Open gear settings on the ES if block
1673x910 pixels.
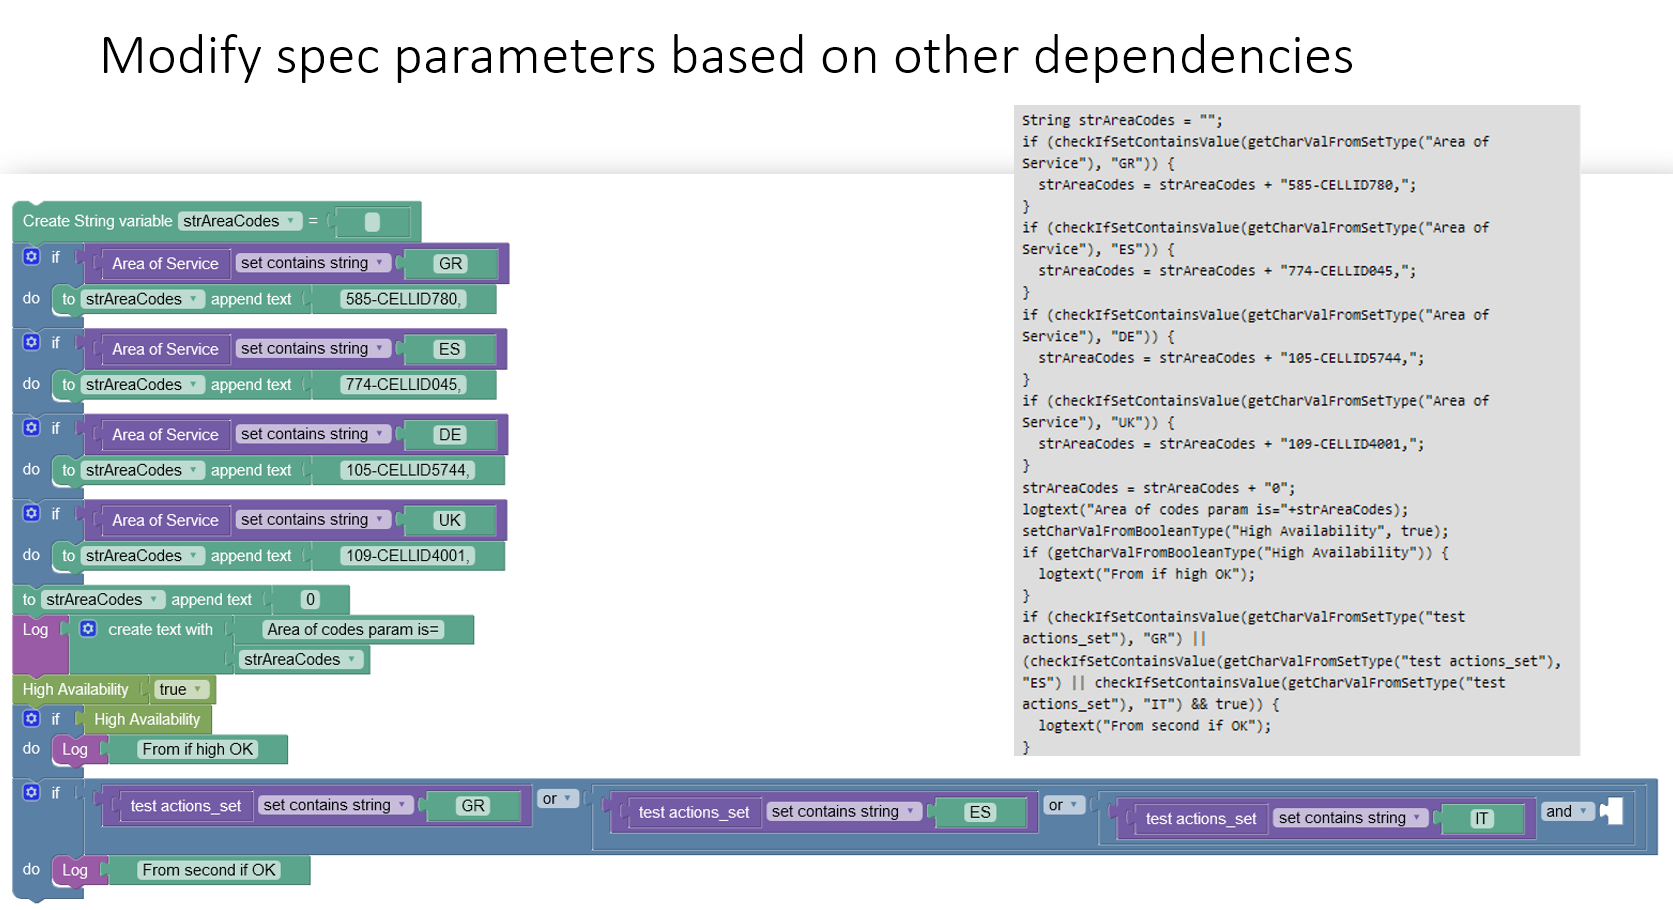coord(31,342)
